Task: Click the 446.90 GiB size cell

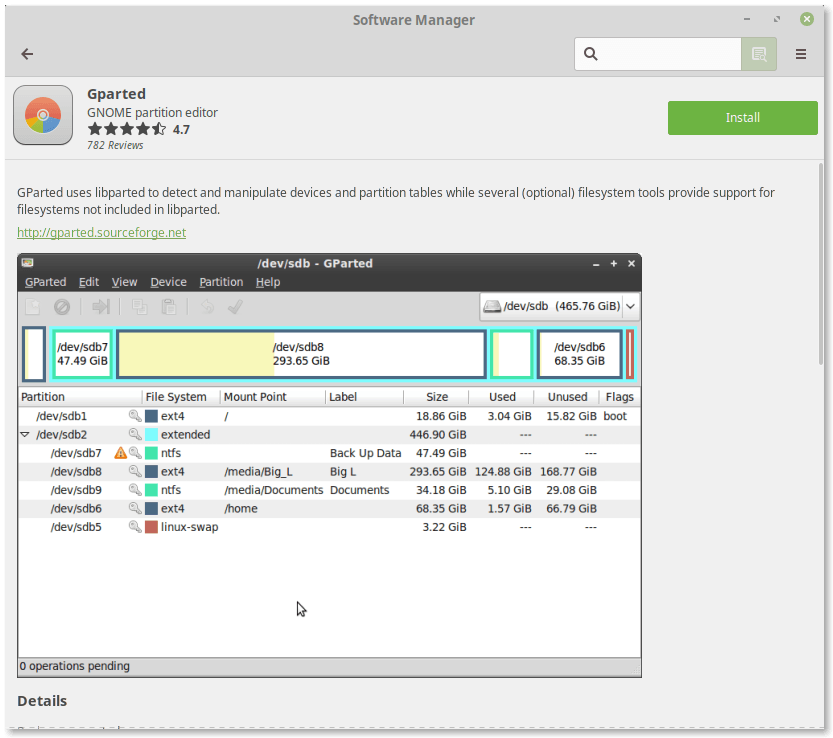Action: pos(438,435)
